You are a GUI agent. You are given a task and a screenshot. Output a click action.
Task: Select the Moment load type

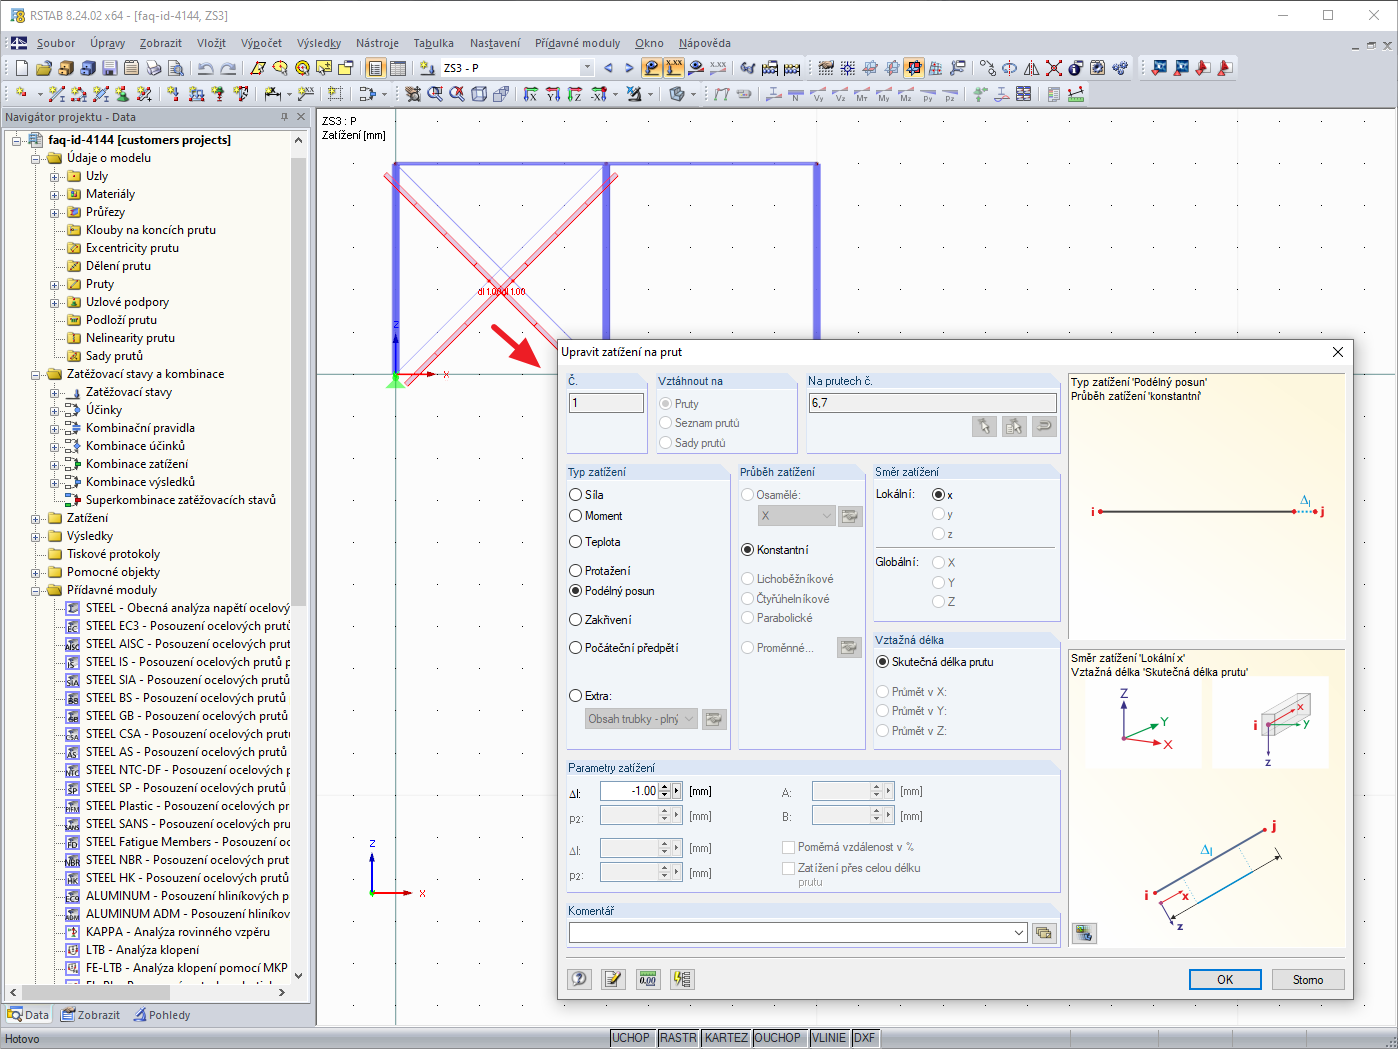tap(576, 516)
